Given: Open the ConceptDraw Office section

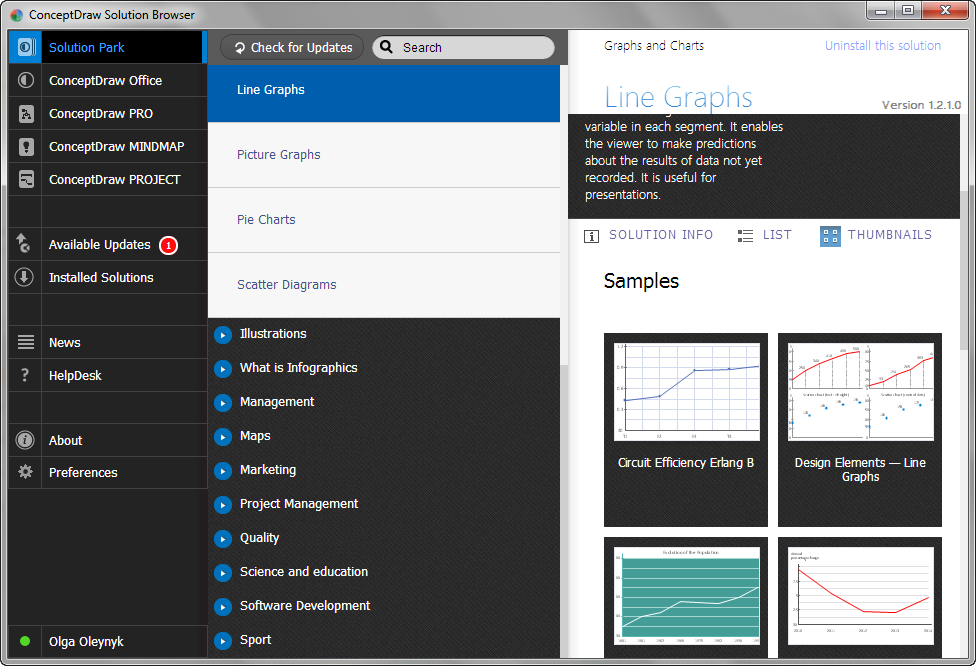Looking at the screenshot, I should (x=107, y=80).
